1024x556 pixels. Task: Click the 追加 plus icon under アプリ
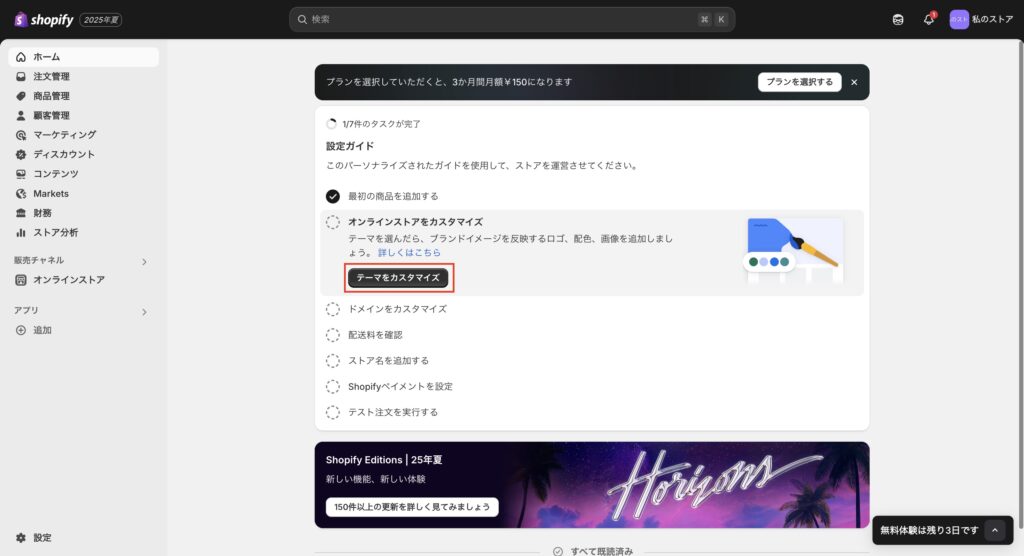[x=21, y=330]
